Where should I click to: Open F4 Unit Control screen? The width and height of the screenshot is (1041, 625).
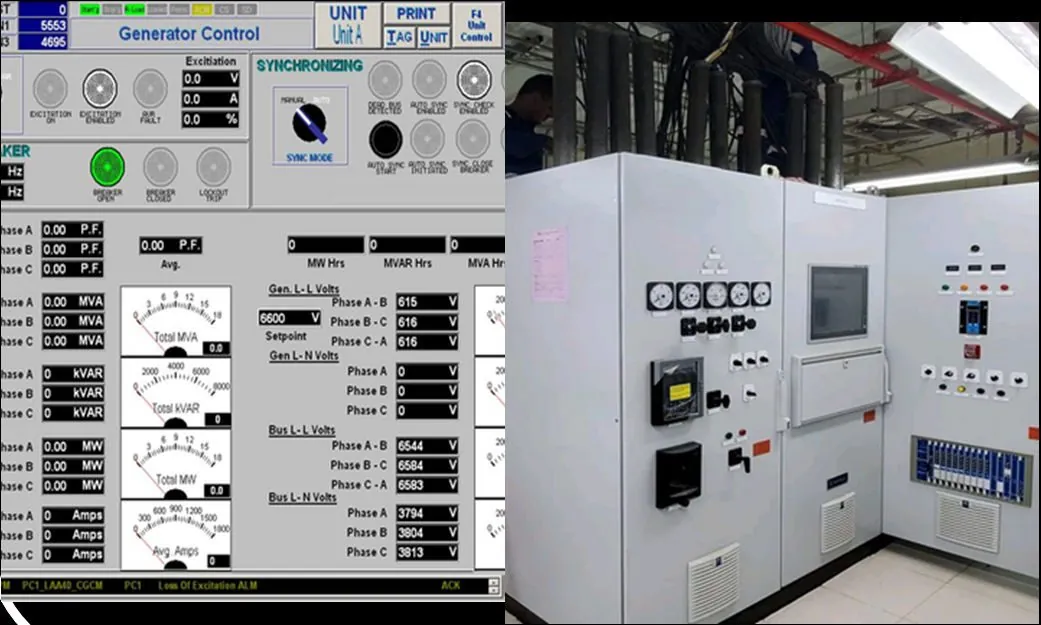point(477,25)
